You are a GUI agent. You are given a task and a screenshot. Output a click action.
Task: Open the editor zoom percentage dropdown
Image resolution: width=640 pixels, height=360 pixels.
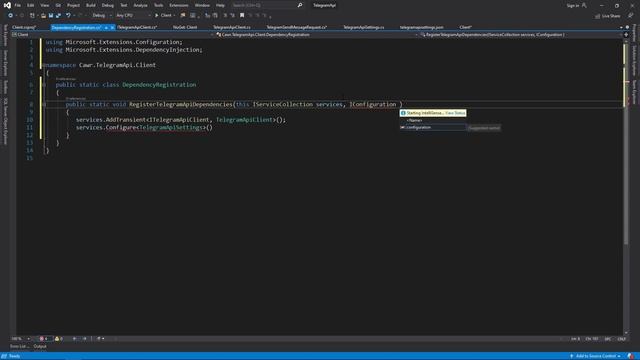[20, 339]
